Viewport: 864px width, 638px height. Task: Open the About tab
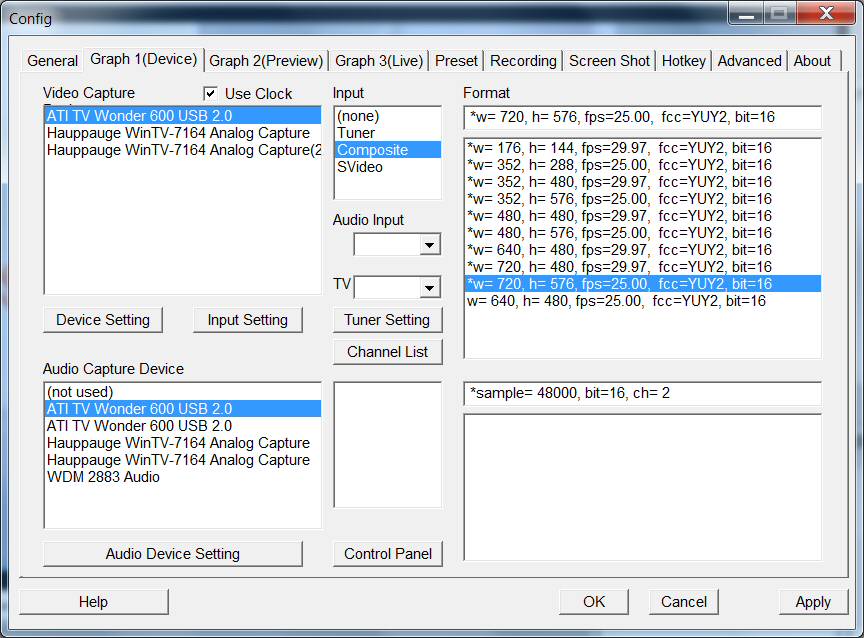[812, 61]
